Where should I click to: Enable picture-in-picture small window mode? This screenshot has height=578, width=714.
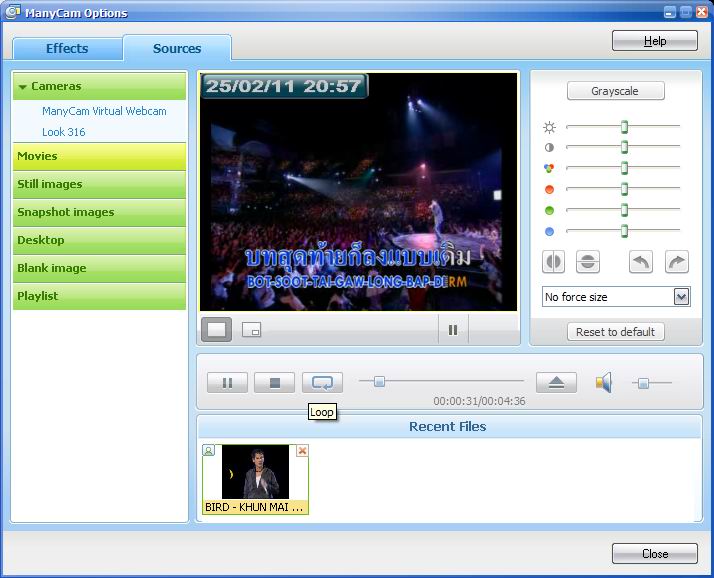pos(252,329)
